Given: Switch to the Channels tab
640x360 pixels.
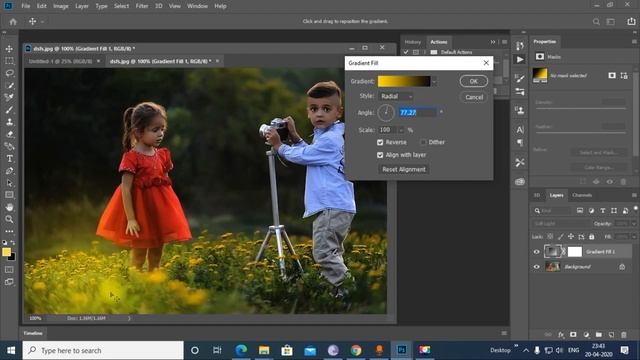Looking at the screenshot, I should click(x=582, y=195).
